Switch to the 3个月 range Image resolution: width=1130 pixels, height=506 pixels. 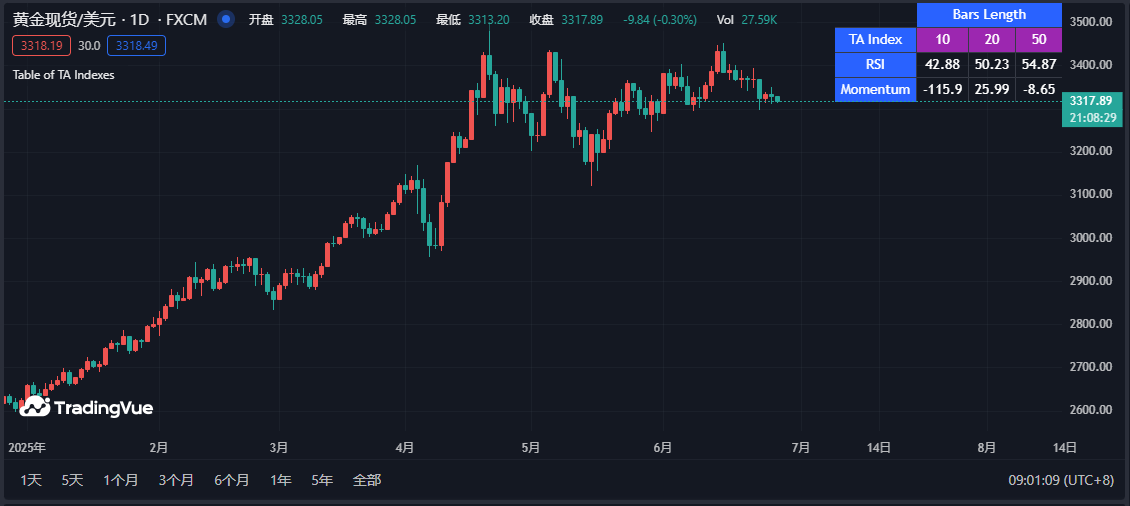[176, 480]
